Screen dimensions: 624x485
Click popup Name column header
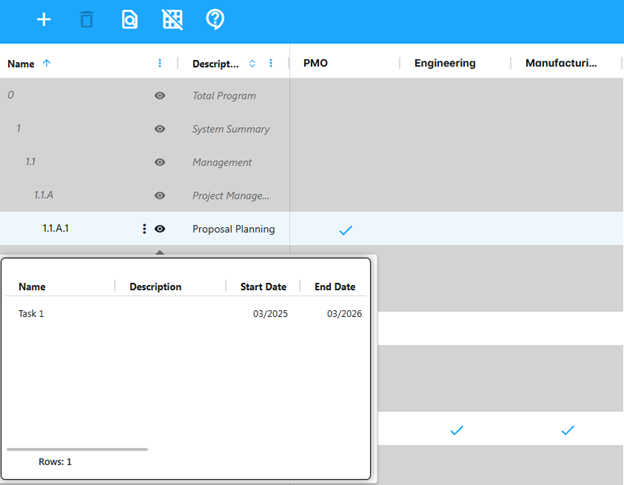tap(32, 287)
